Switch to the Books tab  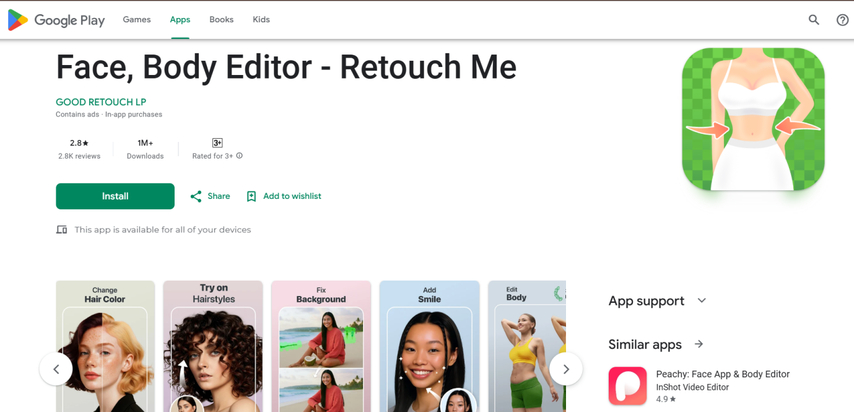tap(221, 20)
